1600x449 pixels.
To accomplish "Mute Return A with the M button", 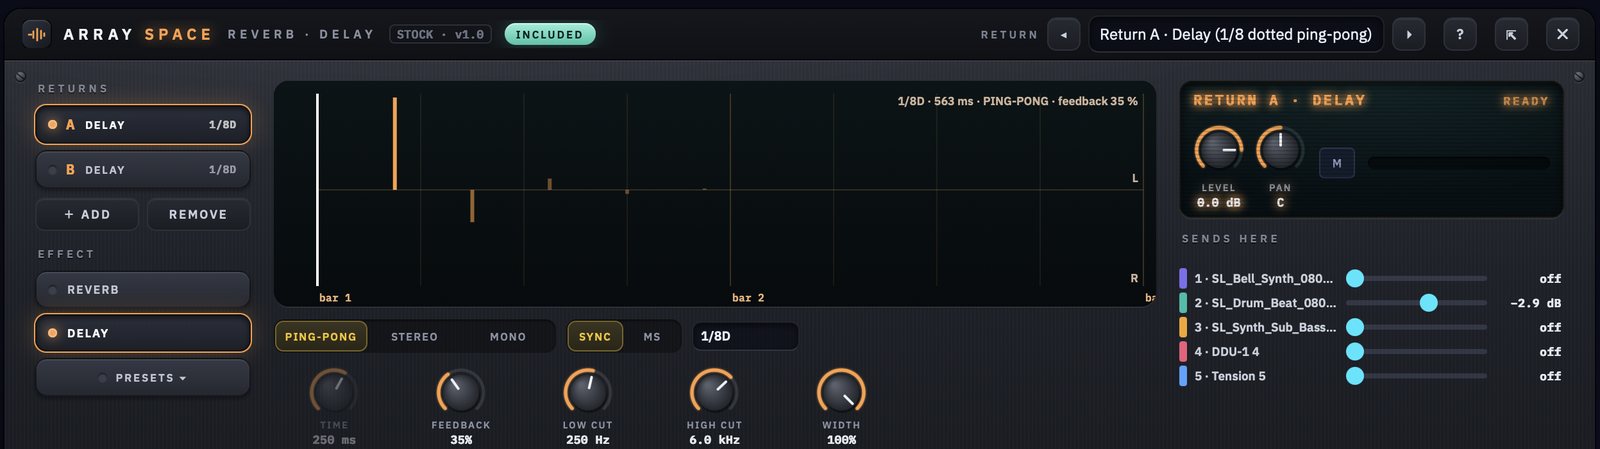I will (1337, 163).
